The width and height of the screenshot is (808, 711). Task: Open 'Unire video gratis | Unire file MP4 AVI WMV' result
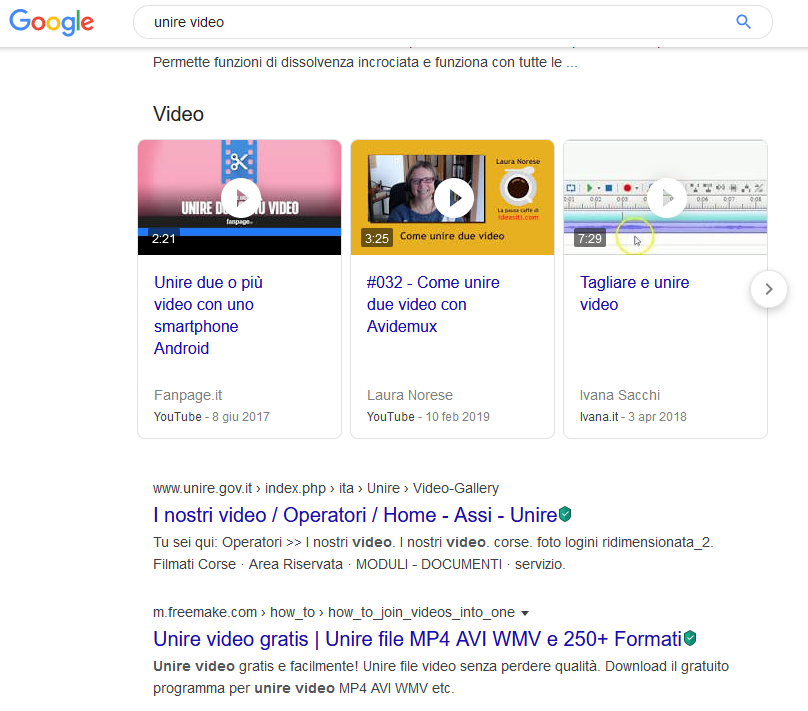pyautogui.click(x=417, y=639)
